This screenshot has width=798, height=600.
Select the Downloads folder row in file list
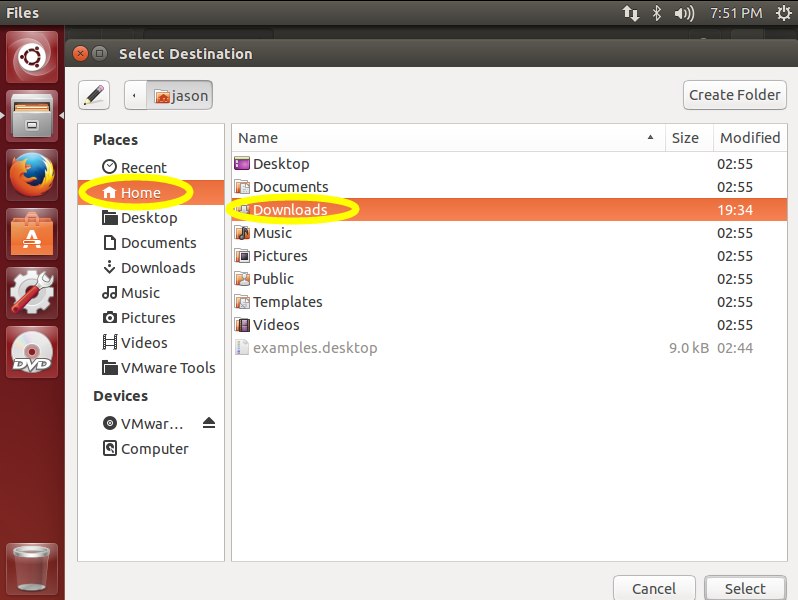(x=509, y=210)
